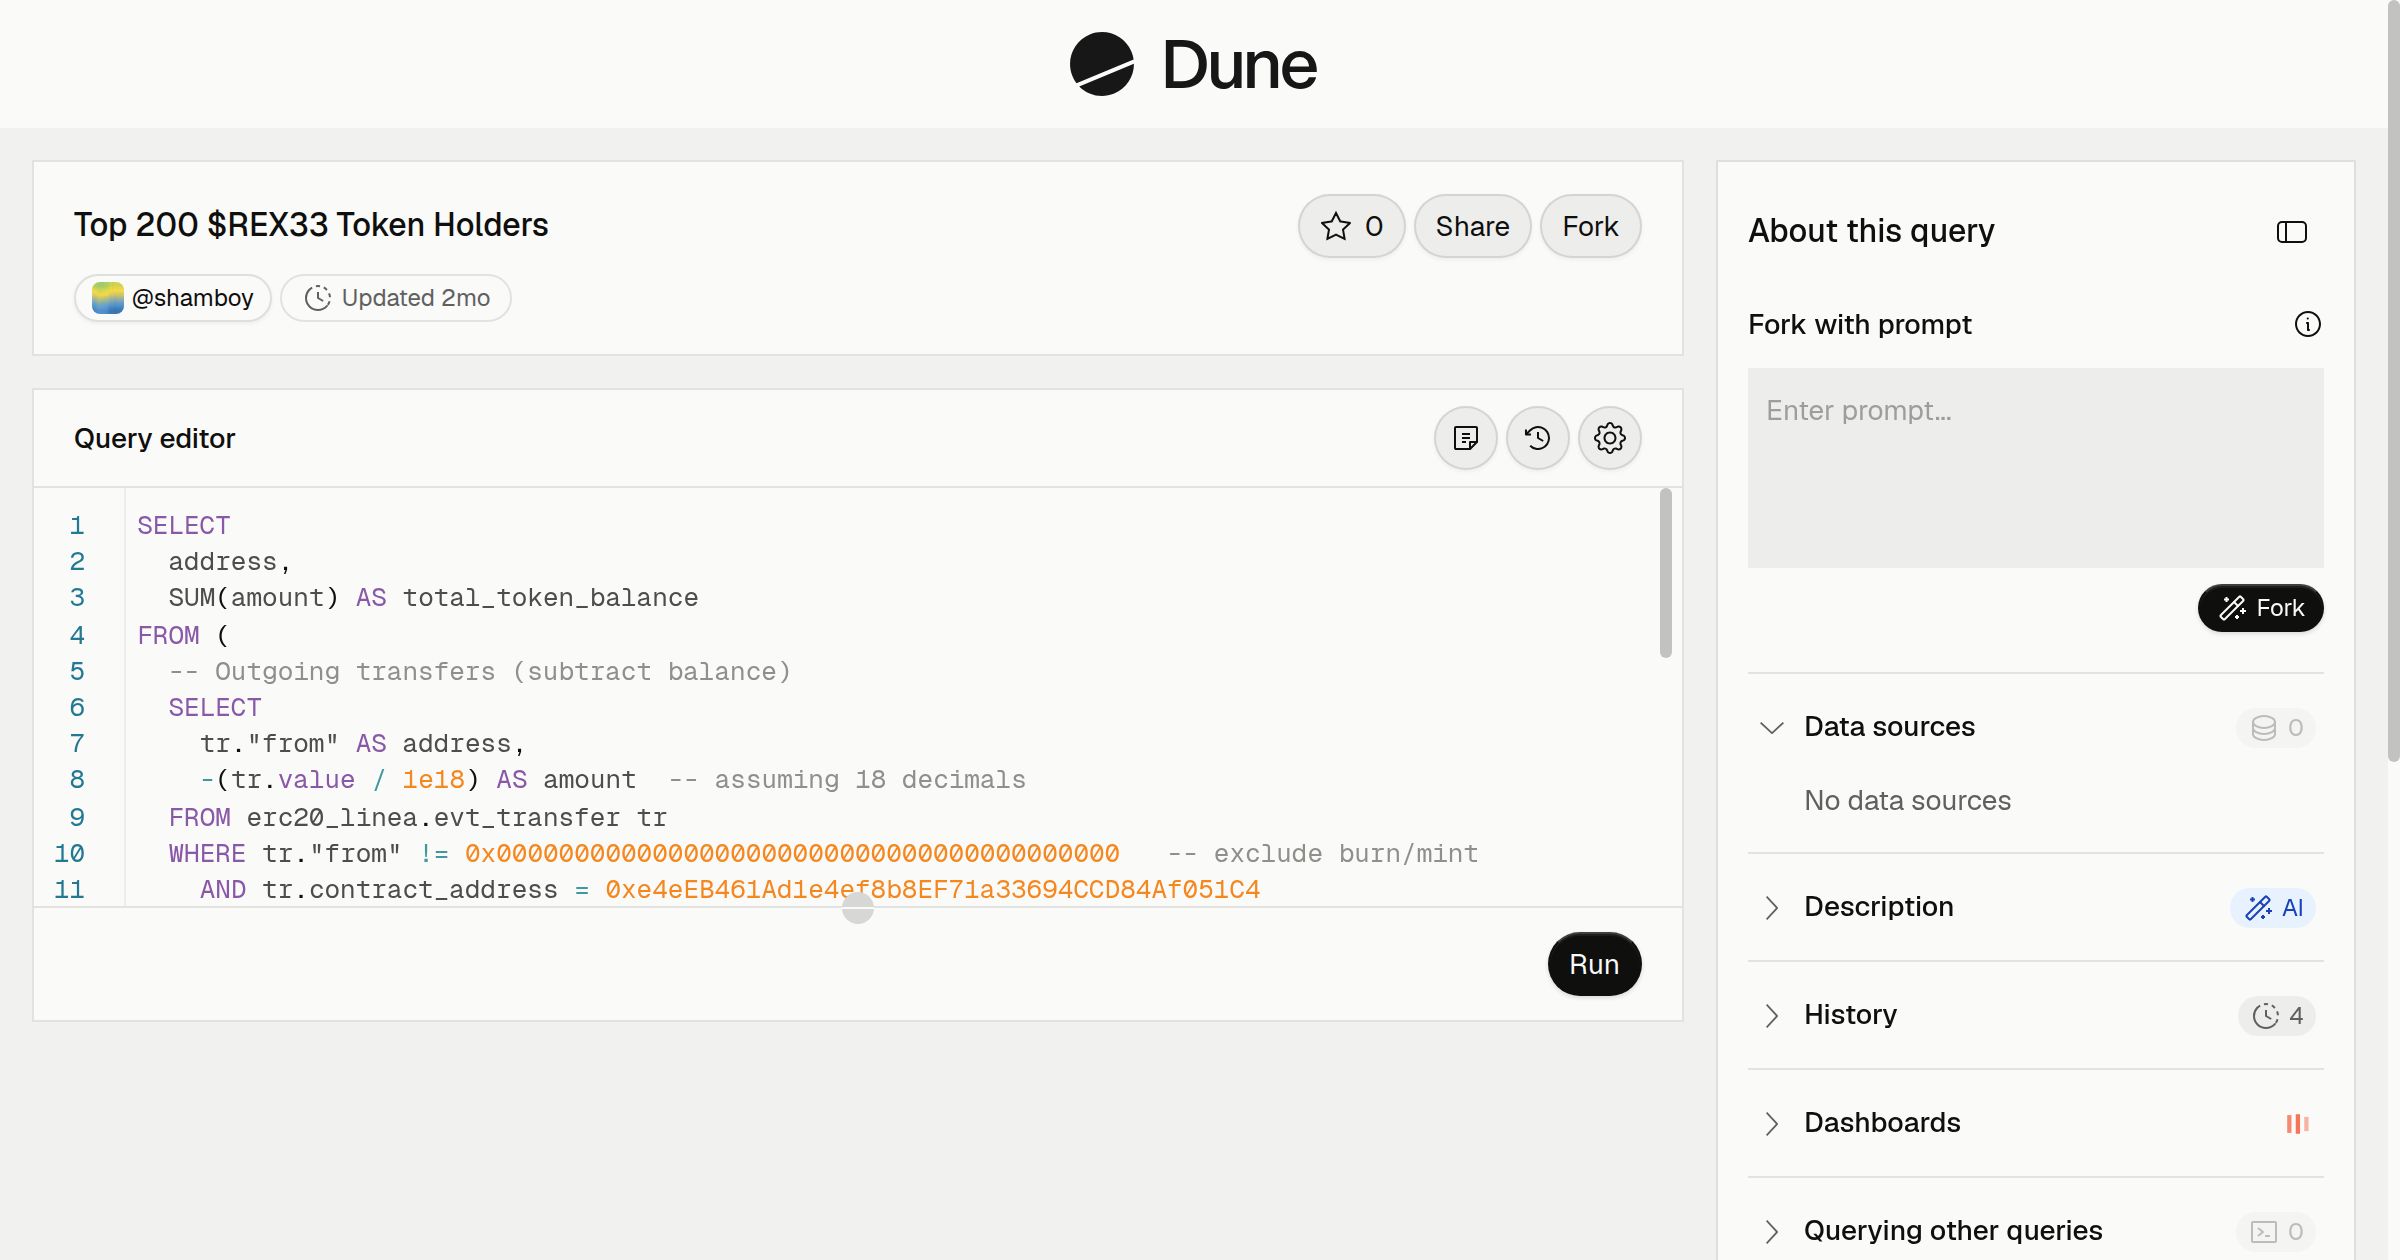
Task: Run the query
Action: tap(1594, 964)
